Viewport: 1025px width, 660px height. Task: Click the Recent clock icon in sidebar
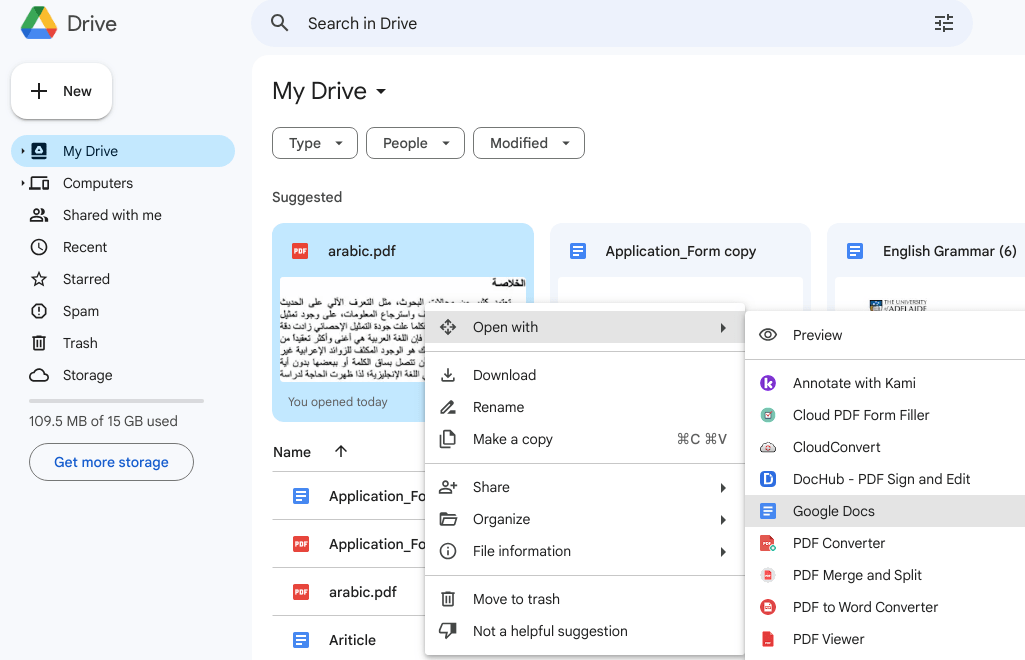point(39,247)
